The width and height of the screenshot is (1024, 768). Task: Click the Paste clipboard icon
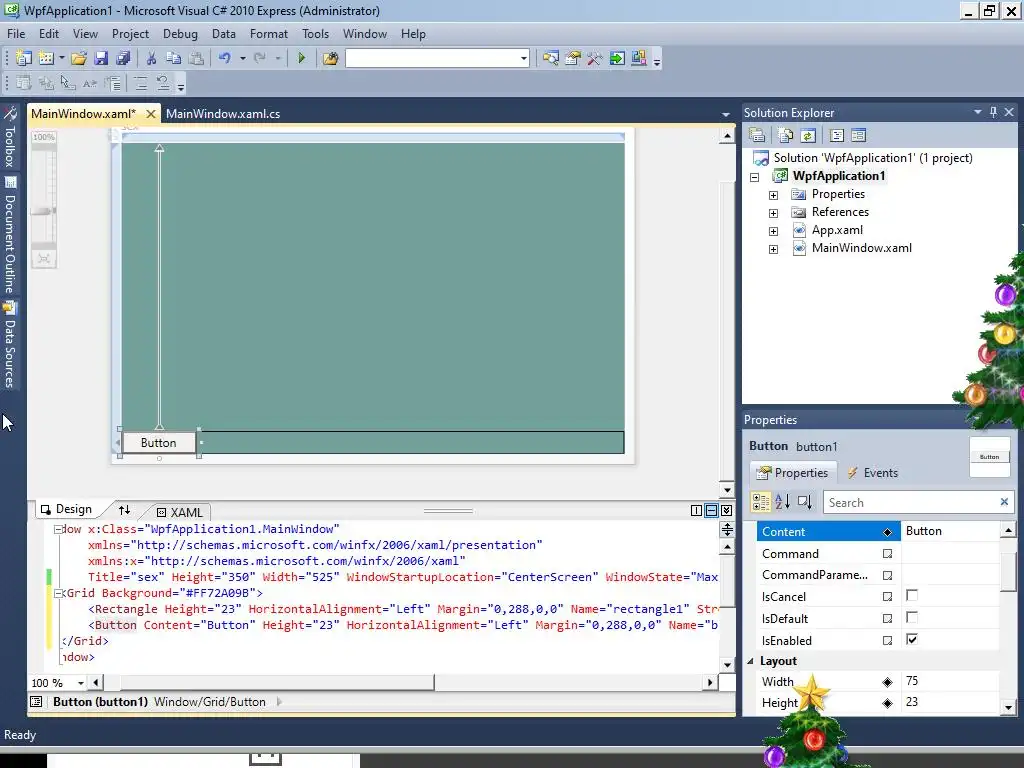pos(196,58)
